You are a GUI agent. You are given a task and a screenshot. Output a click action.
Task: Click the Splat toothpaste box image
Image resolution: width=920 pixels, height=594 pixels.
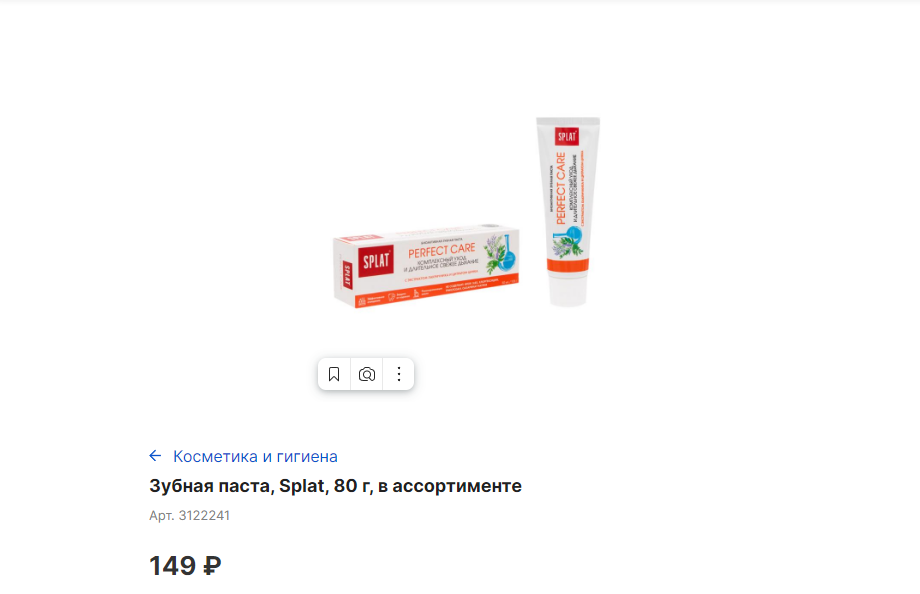[427, 265]
